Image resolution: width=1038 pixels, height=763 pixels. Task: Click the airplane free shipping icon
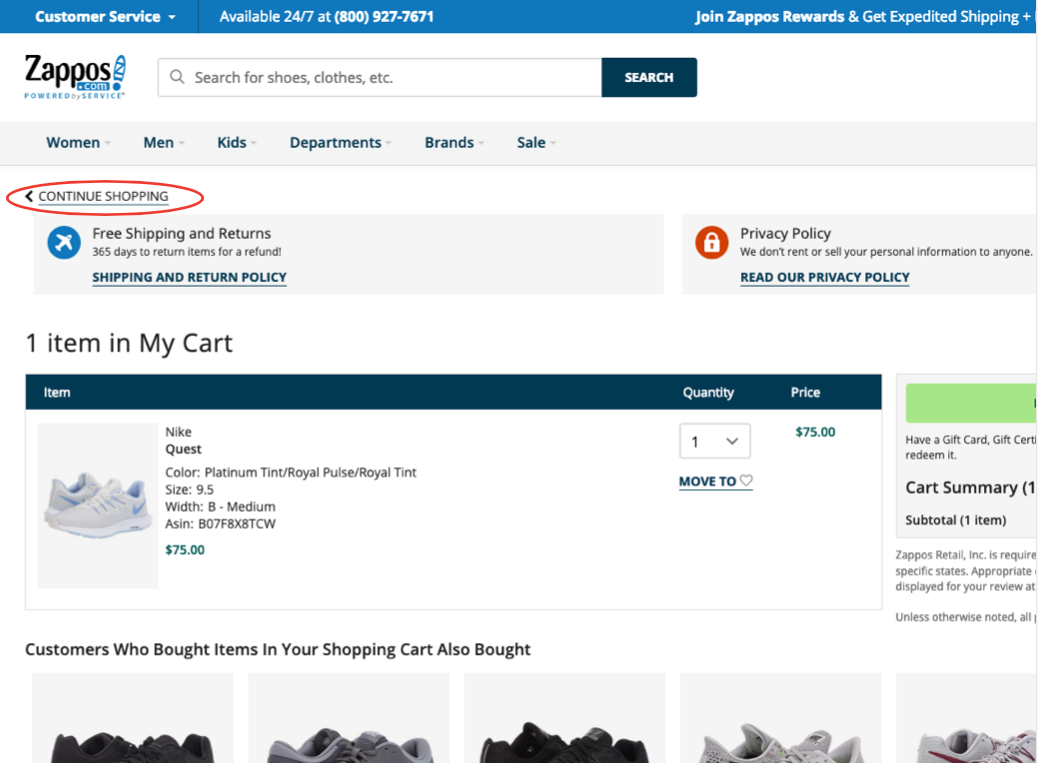point(64,242)
